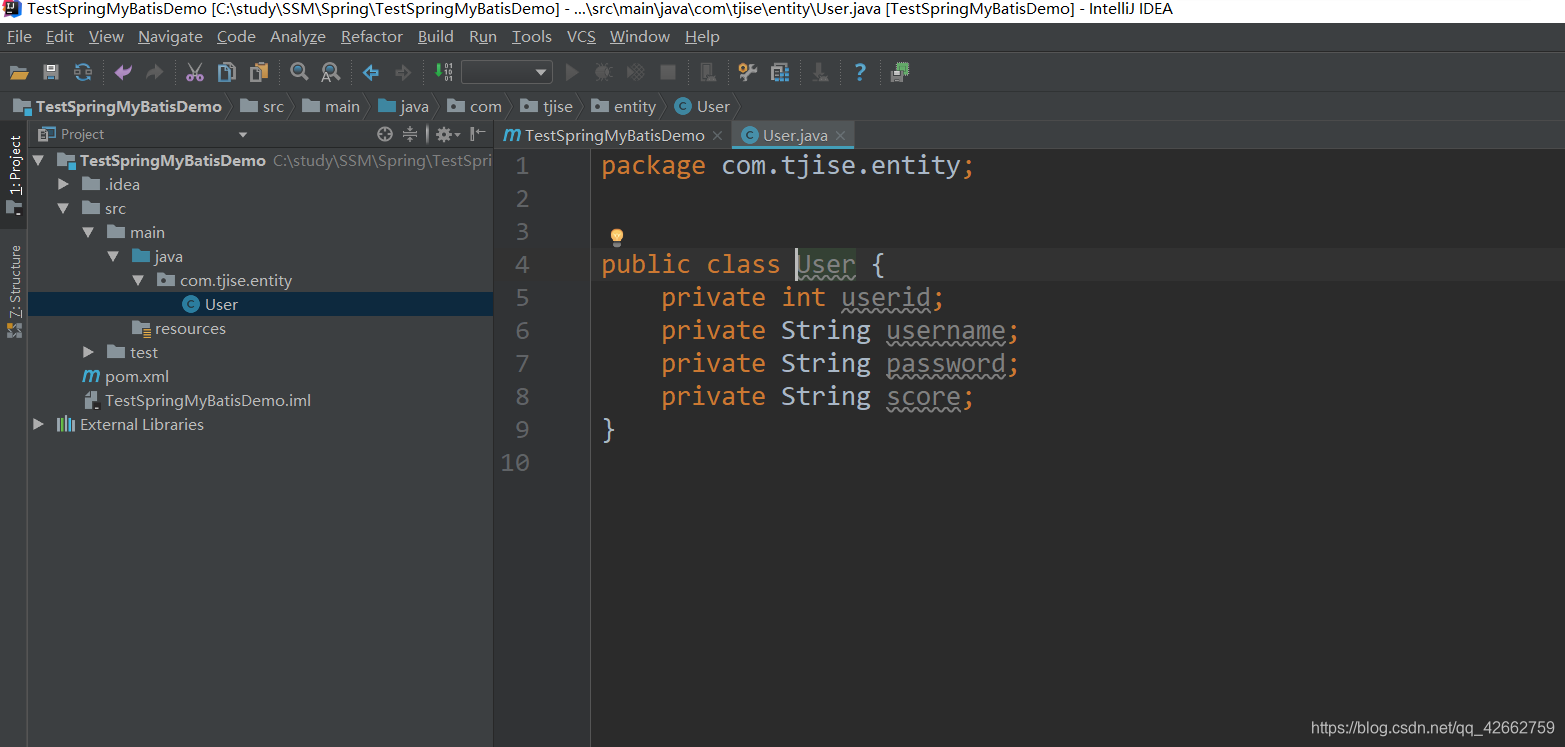Image resolution: width=1565 pixels, height=747 pixels.
Task: Click the green chip icon after Help
Action: (x=900, y=72)
